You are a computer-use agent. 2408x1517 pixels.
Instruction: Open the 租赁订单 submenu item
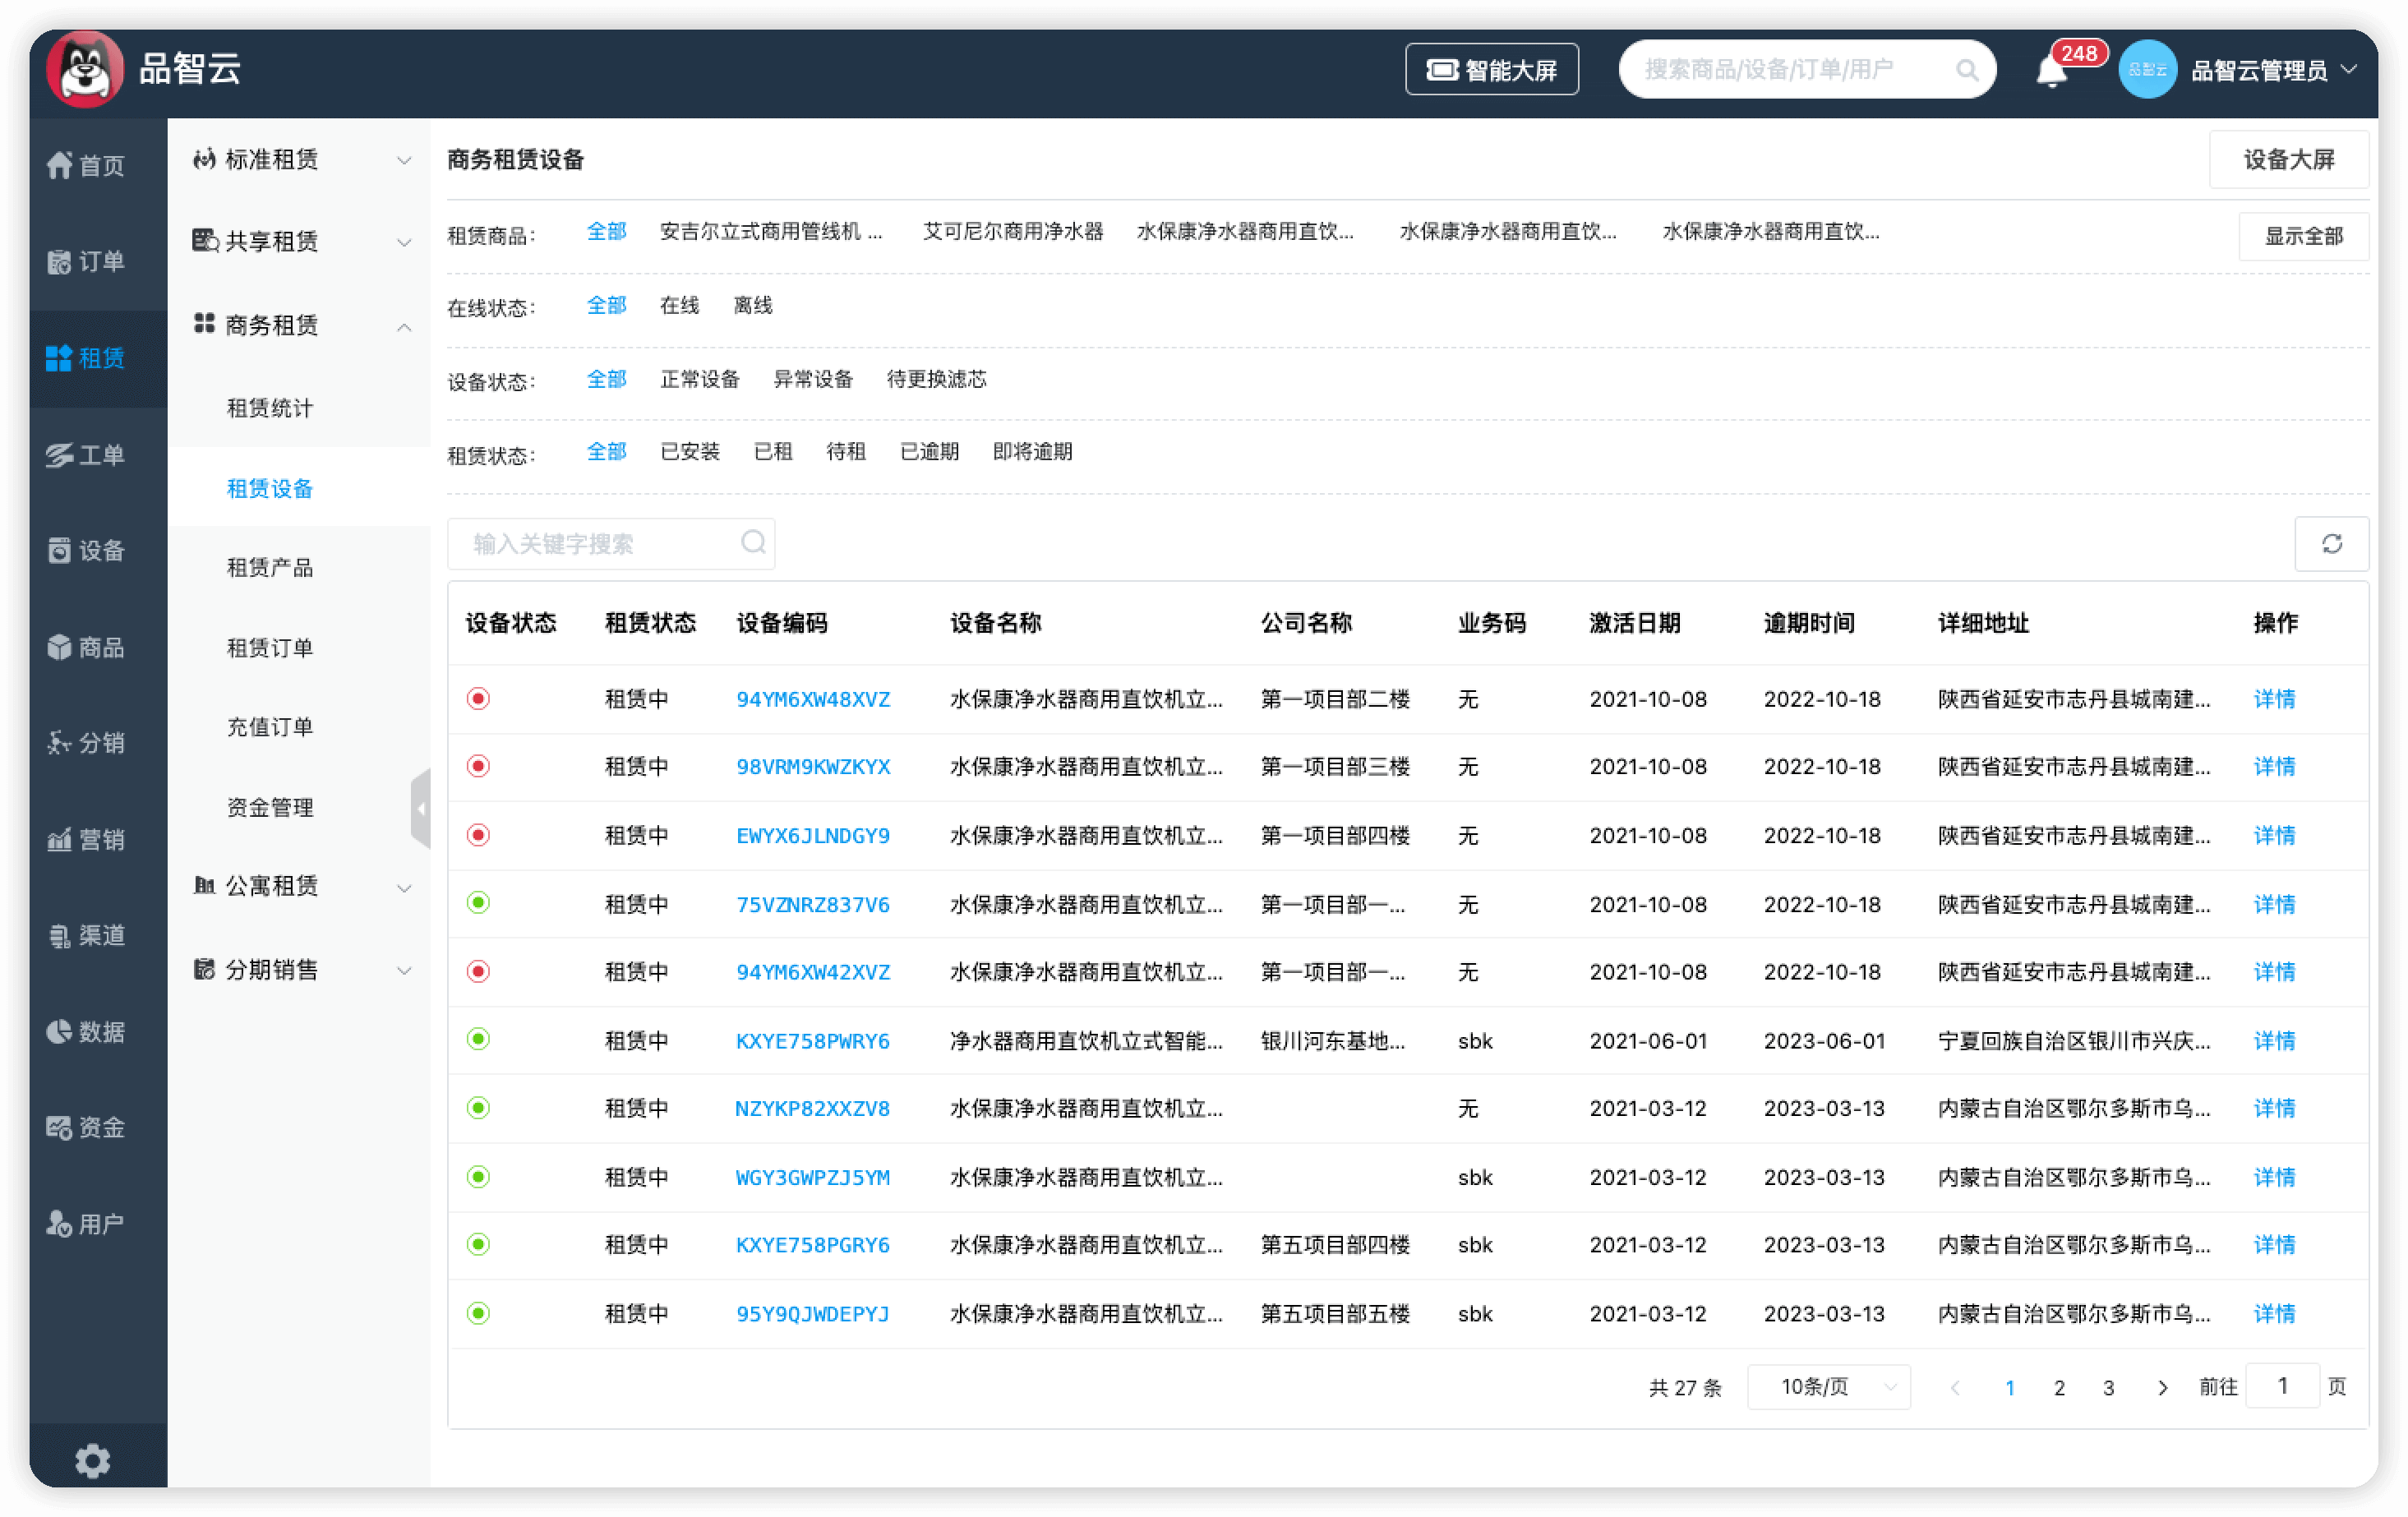pos(270,648)
